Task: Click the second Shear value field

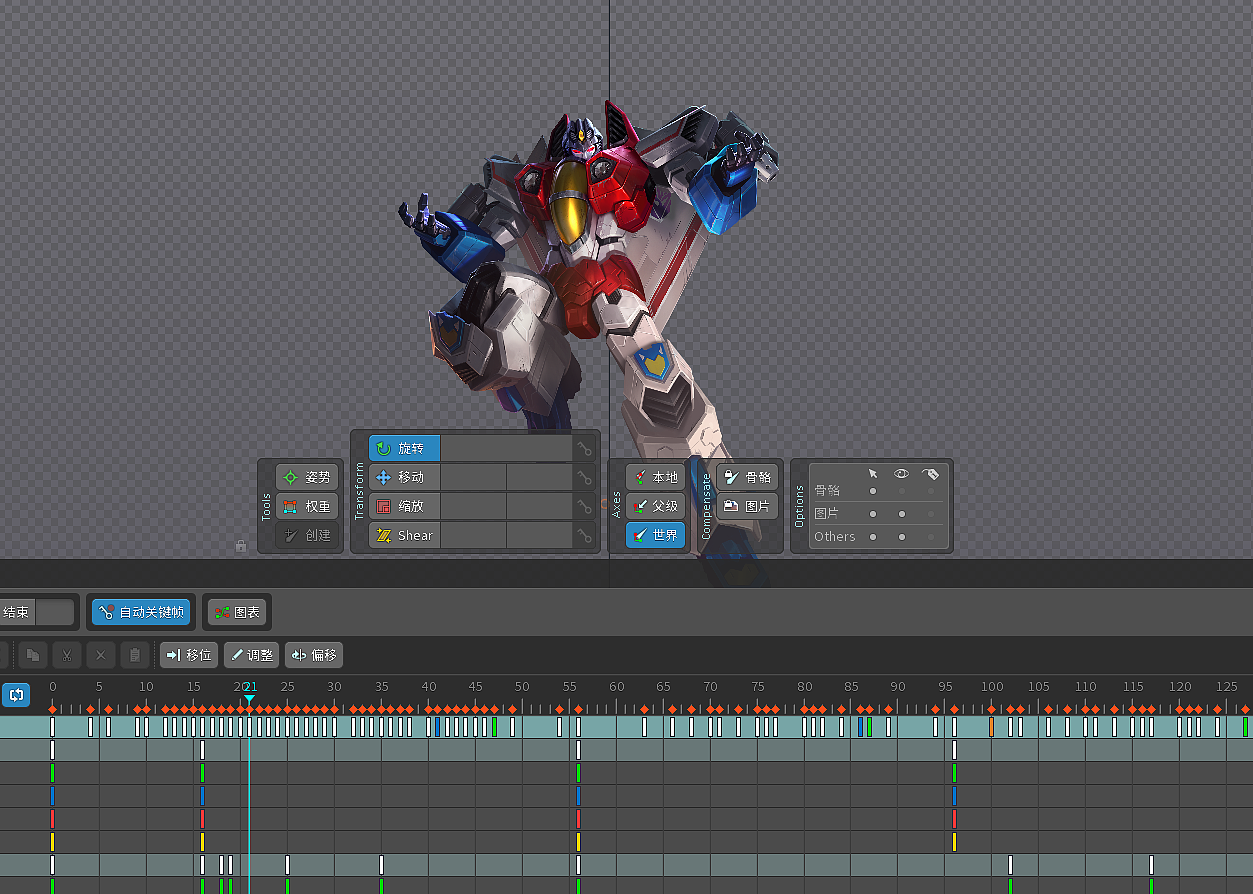Action: click(539, 535)
